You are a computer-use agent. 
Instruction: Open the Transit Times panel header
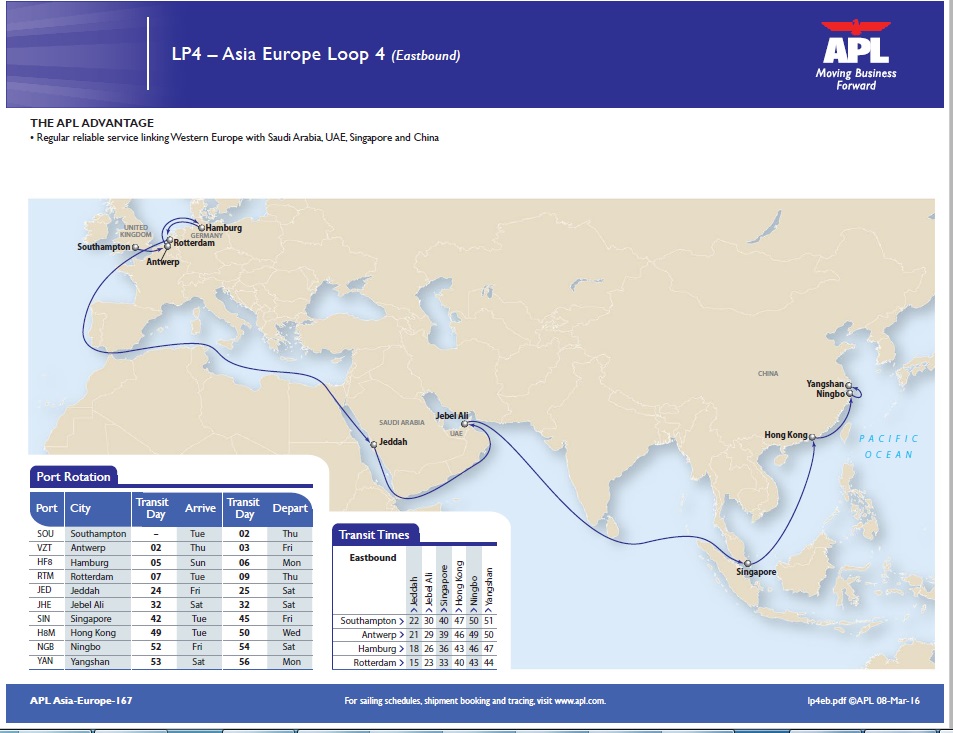point(372,534)
